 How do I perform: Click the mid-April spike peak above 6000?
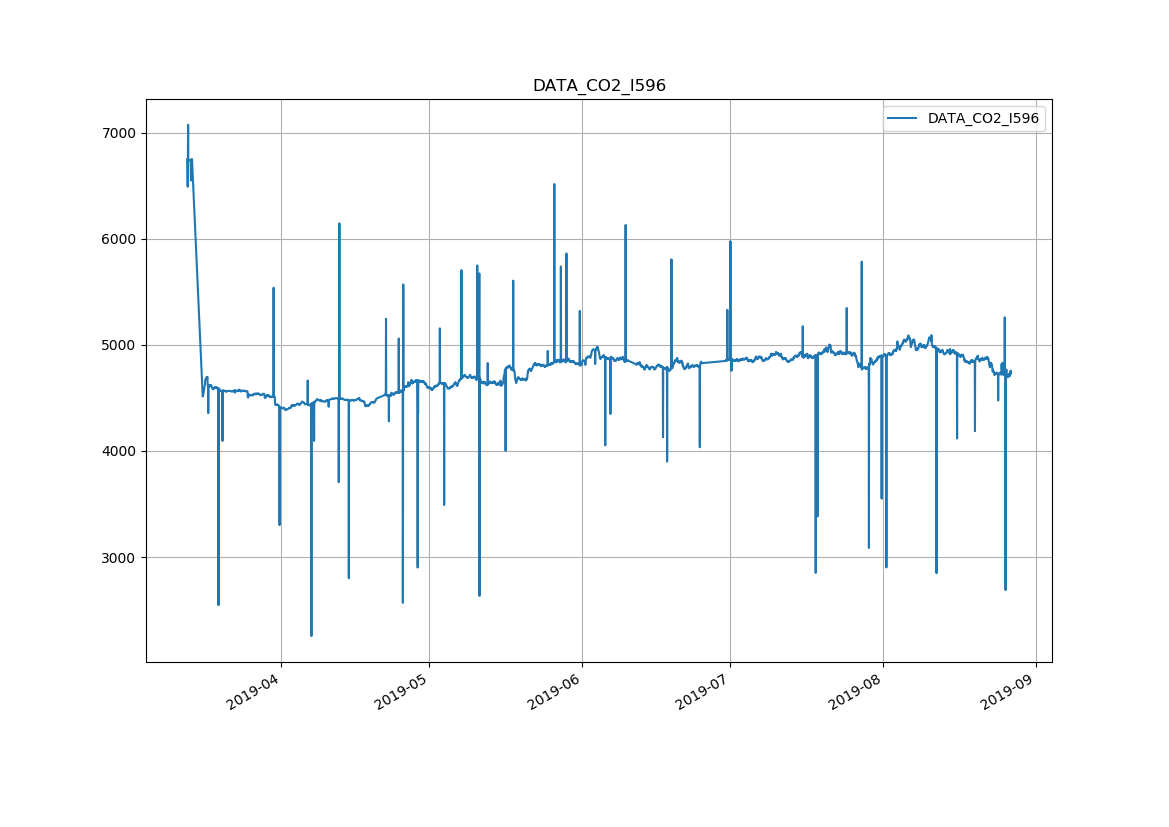339,224
